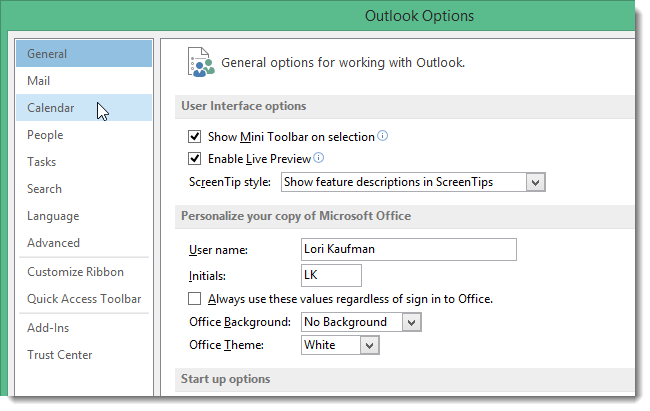Click the Office Background label
The height and width of the screenshot is (411, 650).
pos(240,322)
